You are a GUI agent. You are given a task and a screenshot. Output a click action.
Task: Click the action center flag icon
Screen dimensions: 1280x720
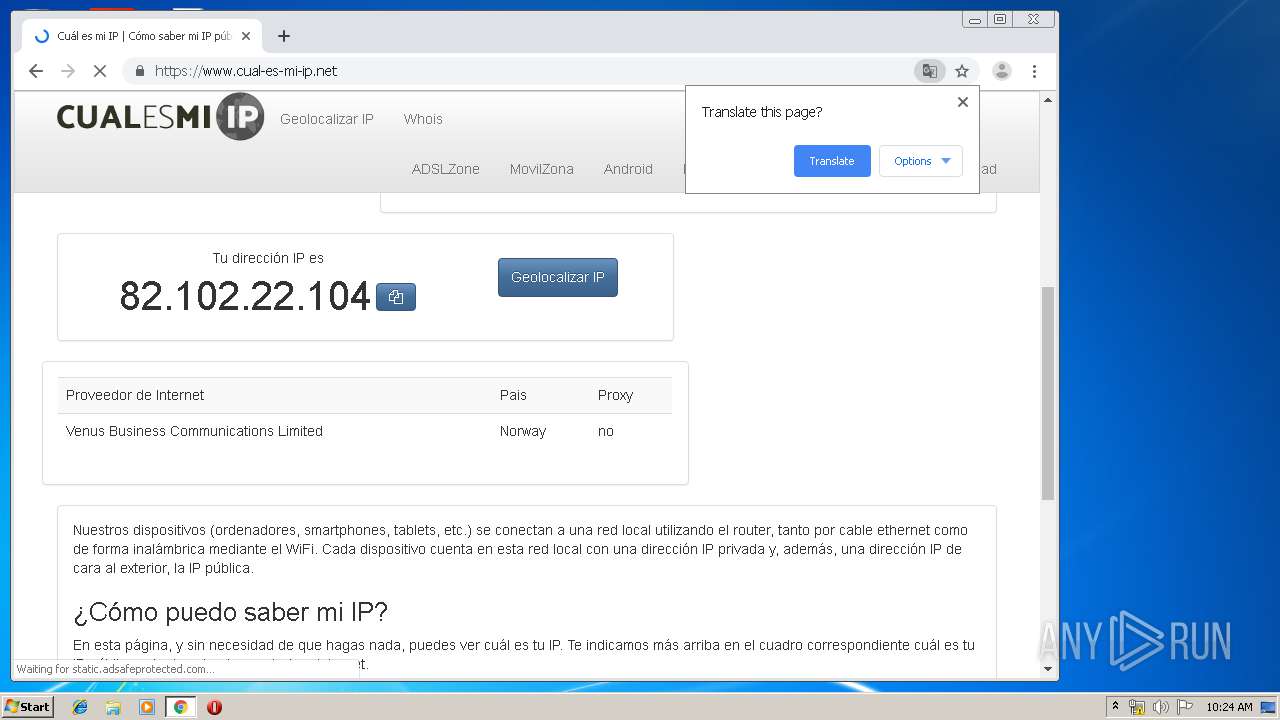pyautogui.click(x=1185, y=707)
